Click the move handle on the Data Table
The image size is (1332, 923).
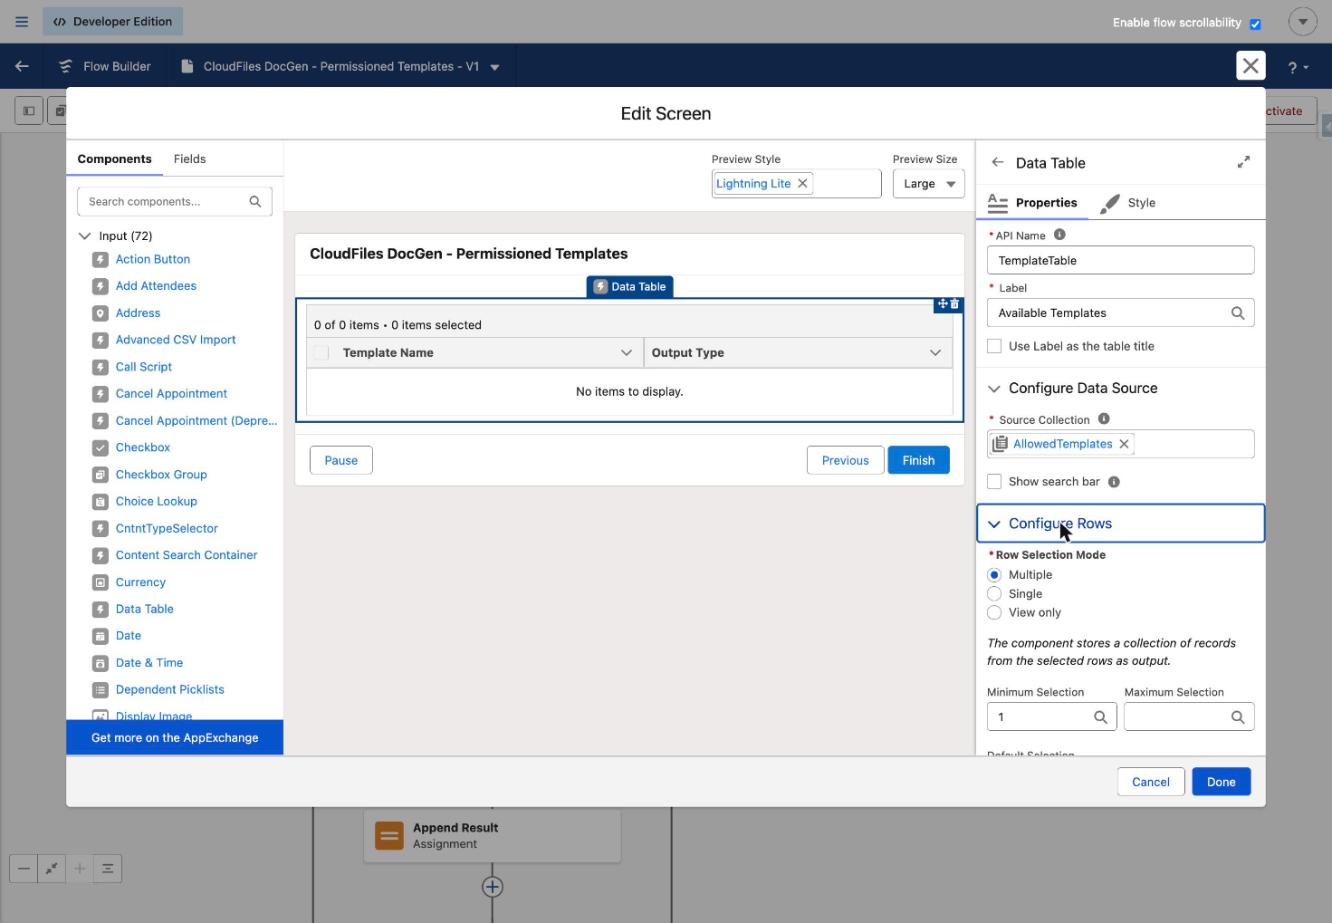tap(942, 304)
